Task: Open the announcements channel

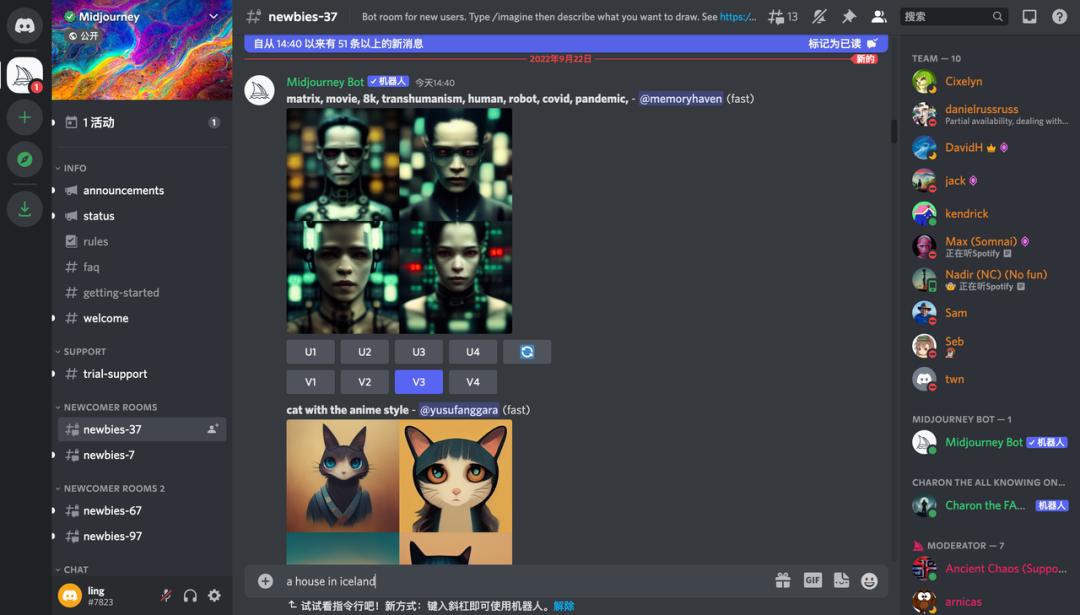Action: coord(142,190)
